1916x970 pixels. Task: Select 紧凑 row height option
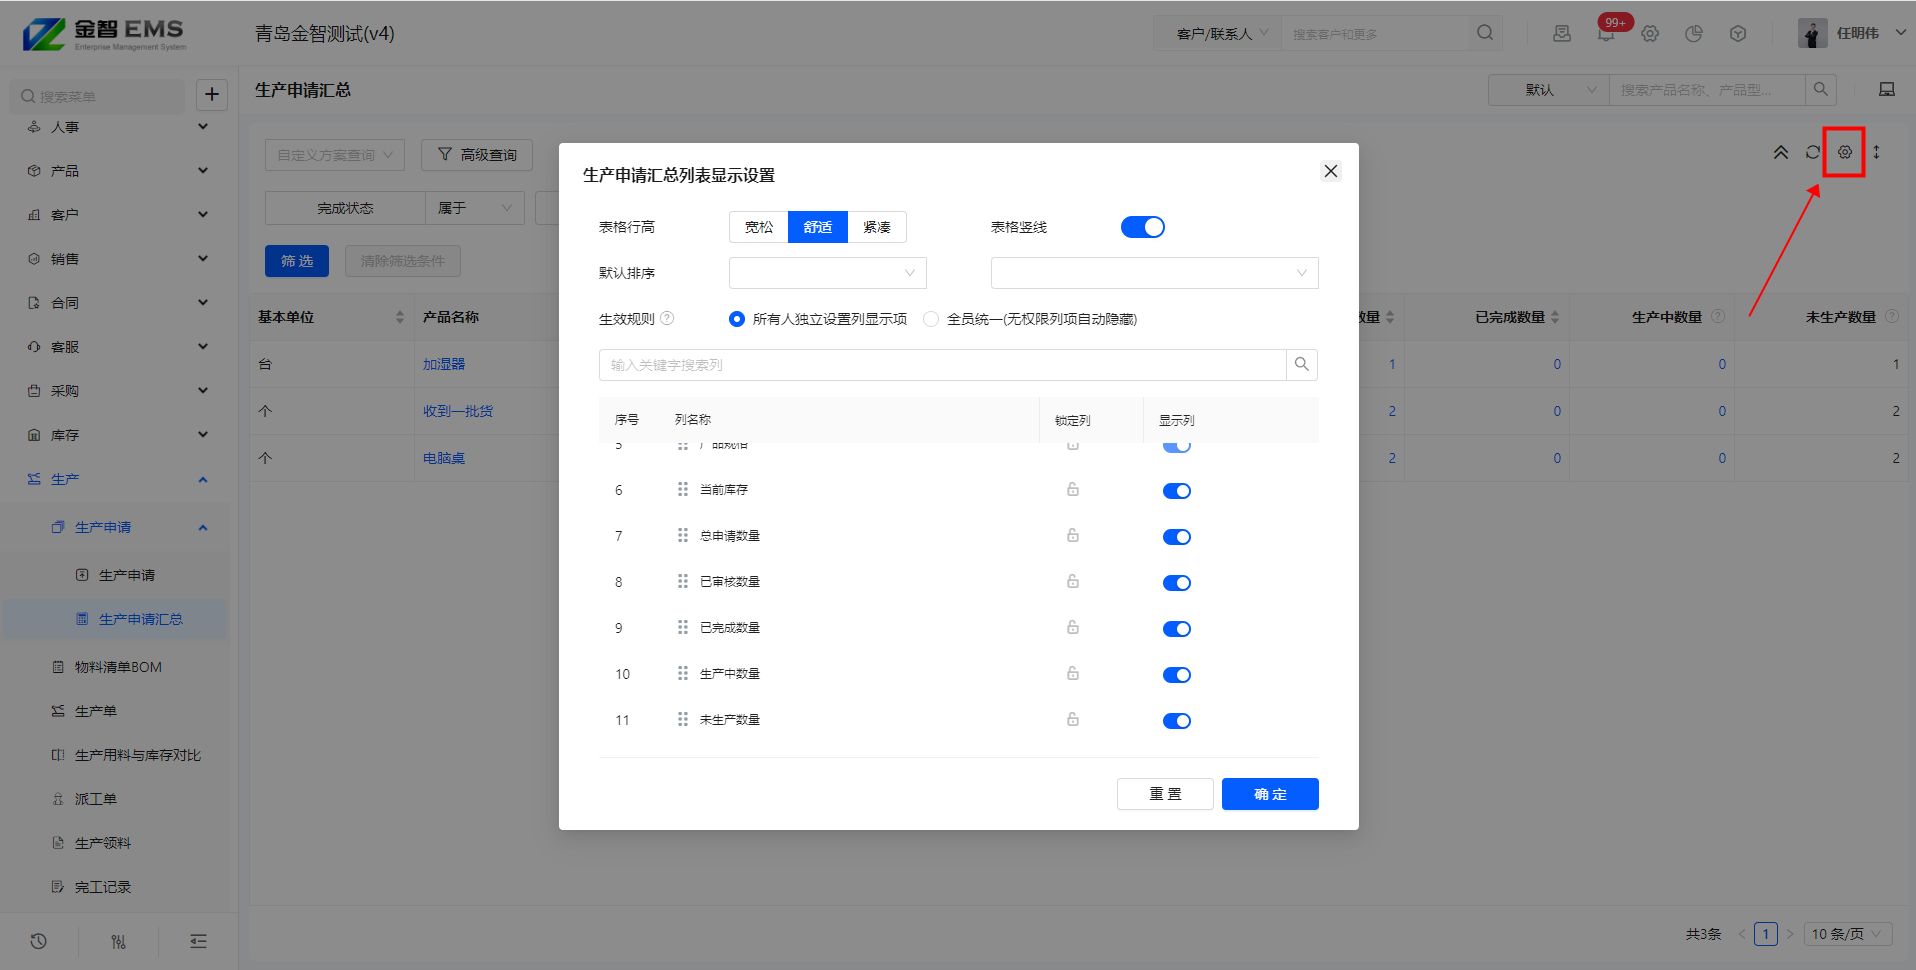point(876,227)
